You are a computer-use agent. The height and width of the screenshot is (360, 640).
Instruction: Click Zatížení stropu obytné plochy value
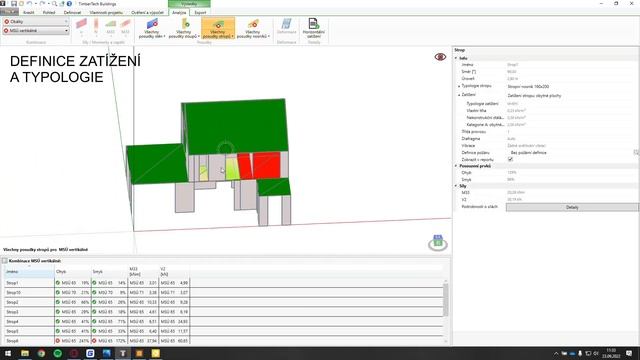coord(534,96)
